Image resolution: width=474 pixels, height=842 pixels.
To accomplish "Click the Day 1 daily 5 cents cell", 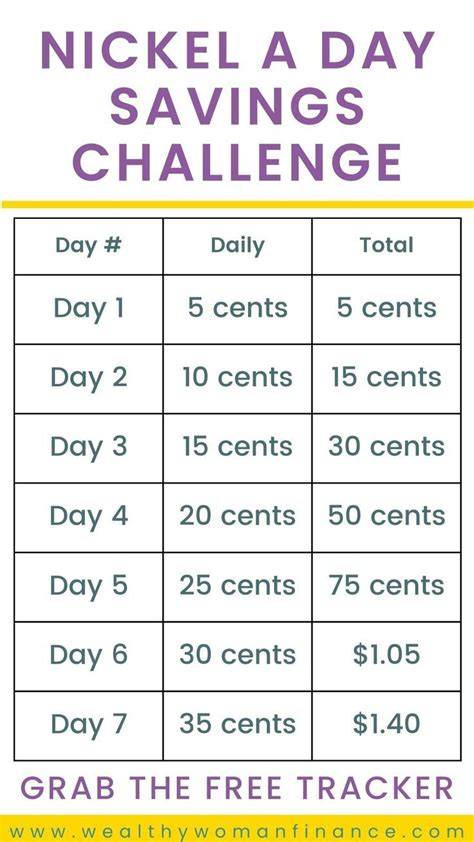I will [x=237, y=309].
